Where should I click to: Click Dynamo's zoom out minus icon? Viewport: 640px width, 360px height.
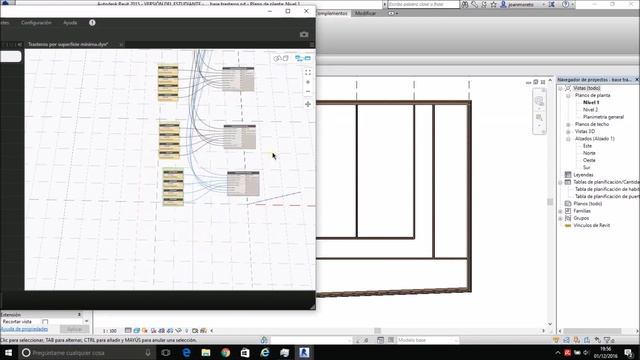click(308, 91)
